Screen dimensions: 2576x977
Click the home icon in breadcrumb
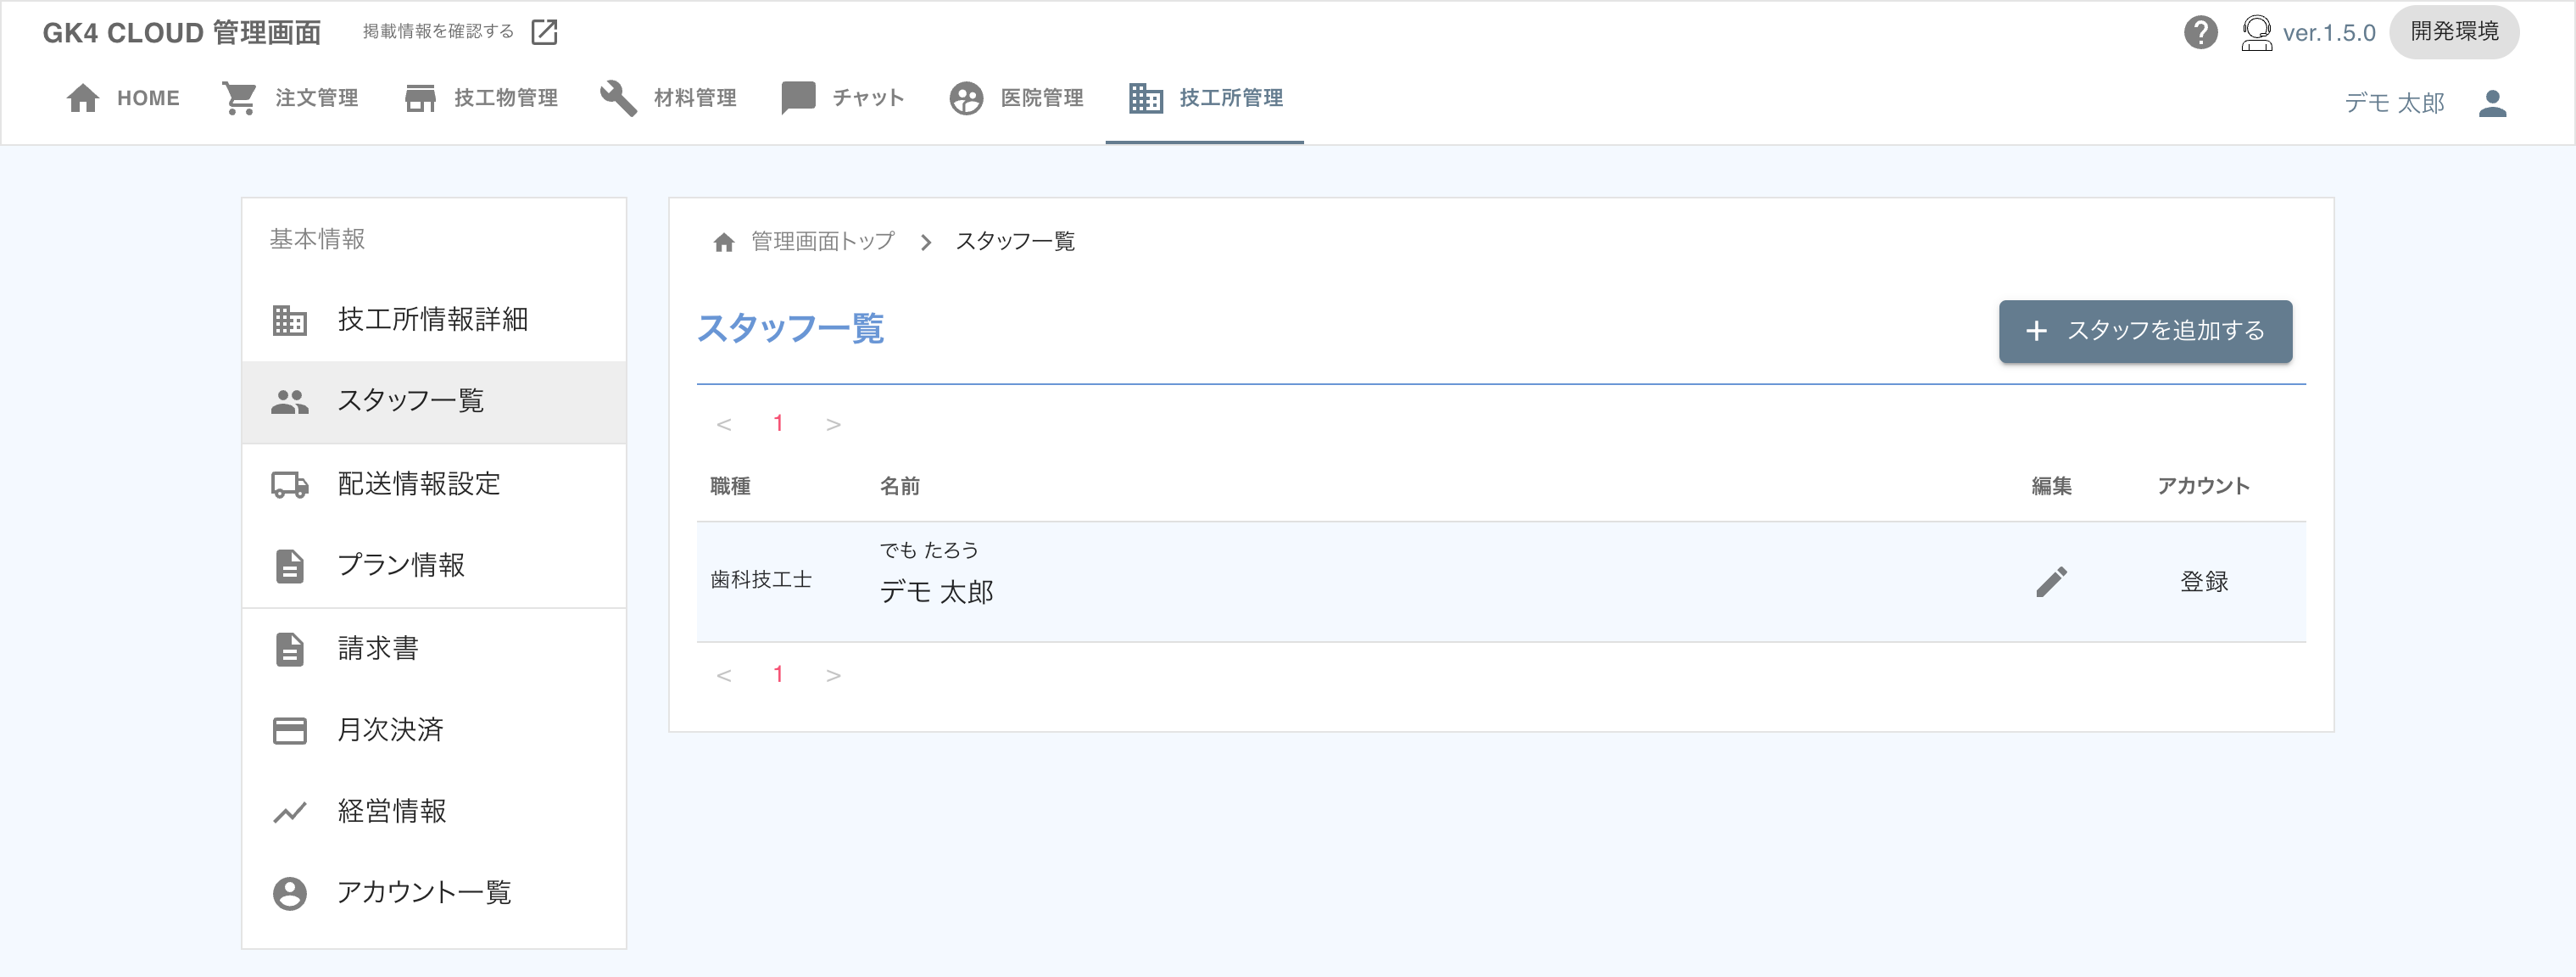(724, 242)
